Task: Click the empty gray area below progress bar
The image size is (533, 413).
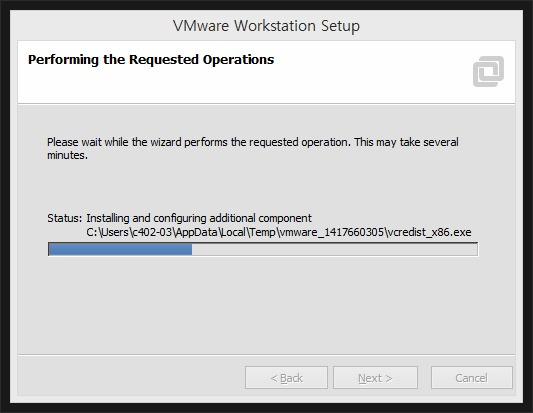Action: tap(266, 304)
